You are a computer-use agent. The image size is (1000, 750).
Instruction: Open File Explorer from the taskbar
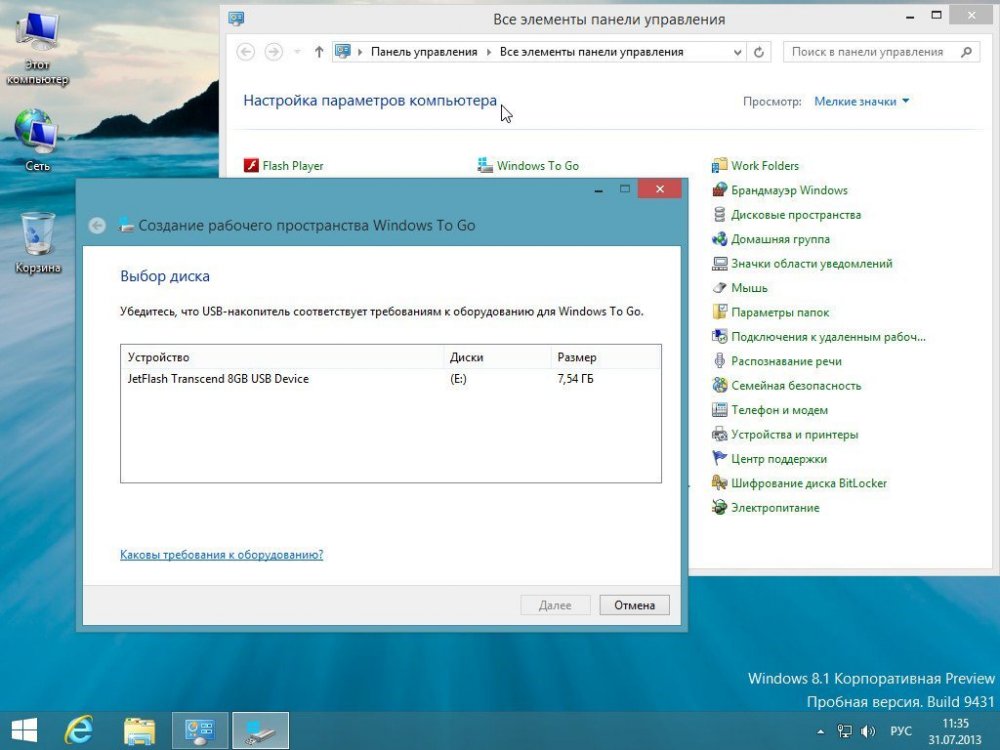(139, 731)
